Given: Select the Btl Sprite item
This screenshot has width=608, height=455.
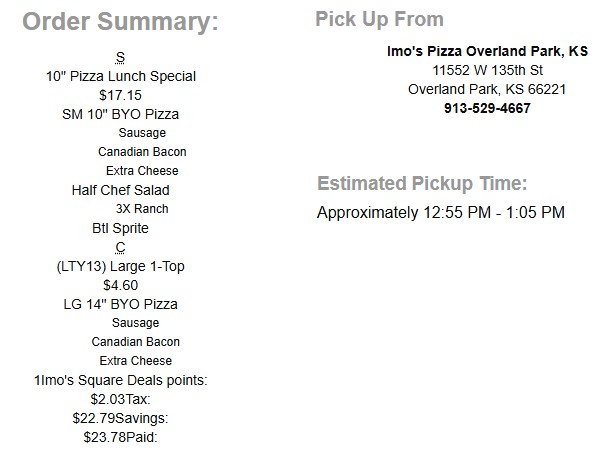Looking at the screenshot, I should [120, 228].
